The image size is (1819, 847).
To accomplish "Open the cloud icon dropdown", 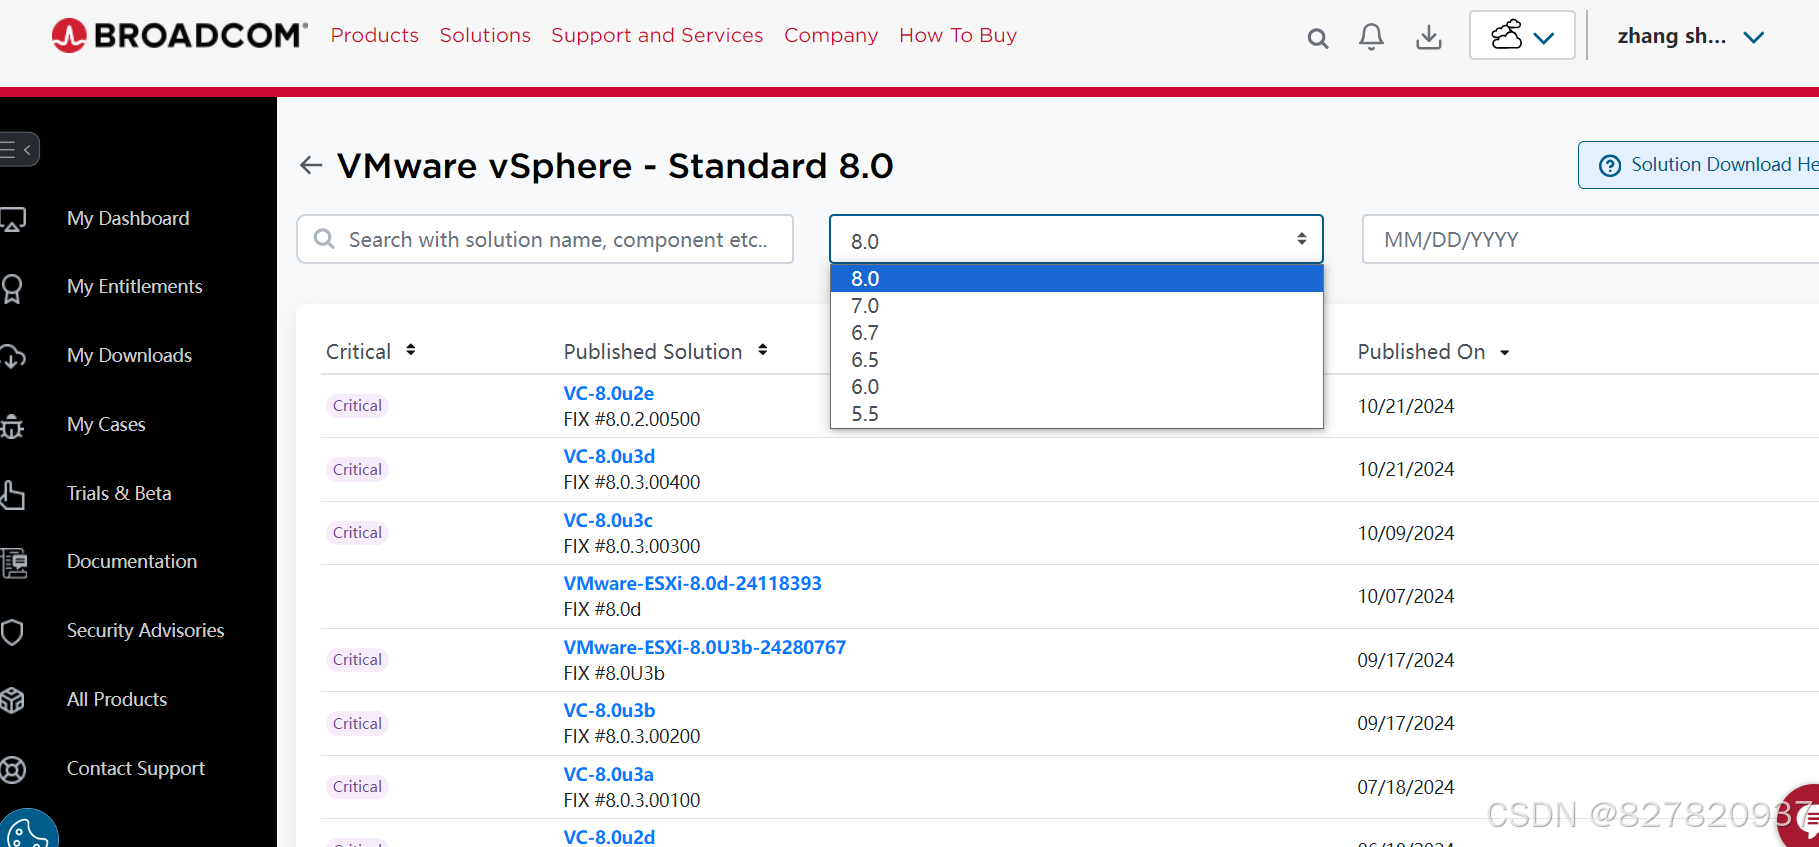I will [1522, 36].
